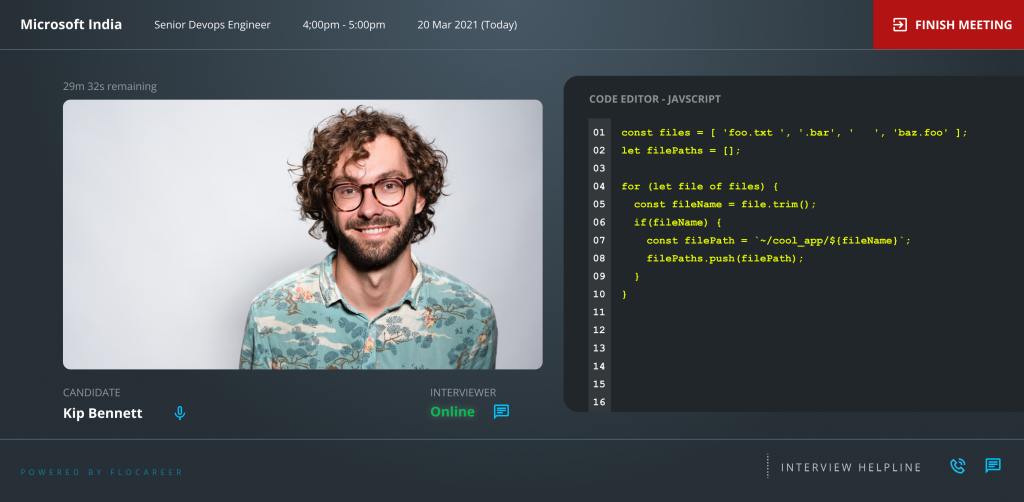Open the Powered by Flocareer link
This screenshot has height=502, width=1024.
(102, 472)
